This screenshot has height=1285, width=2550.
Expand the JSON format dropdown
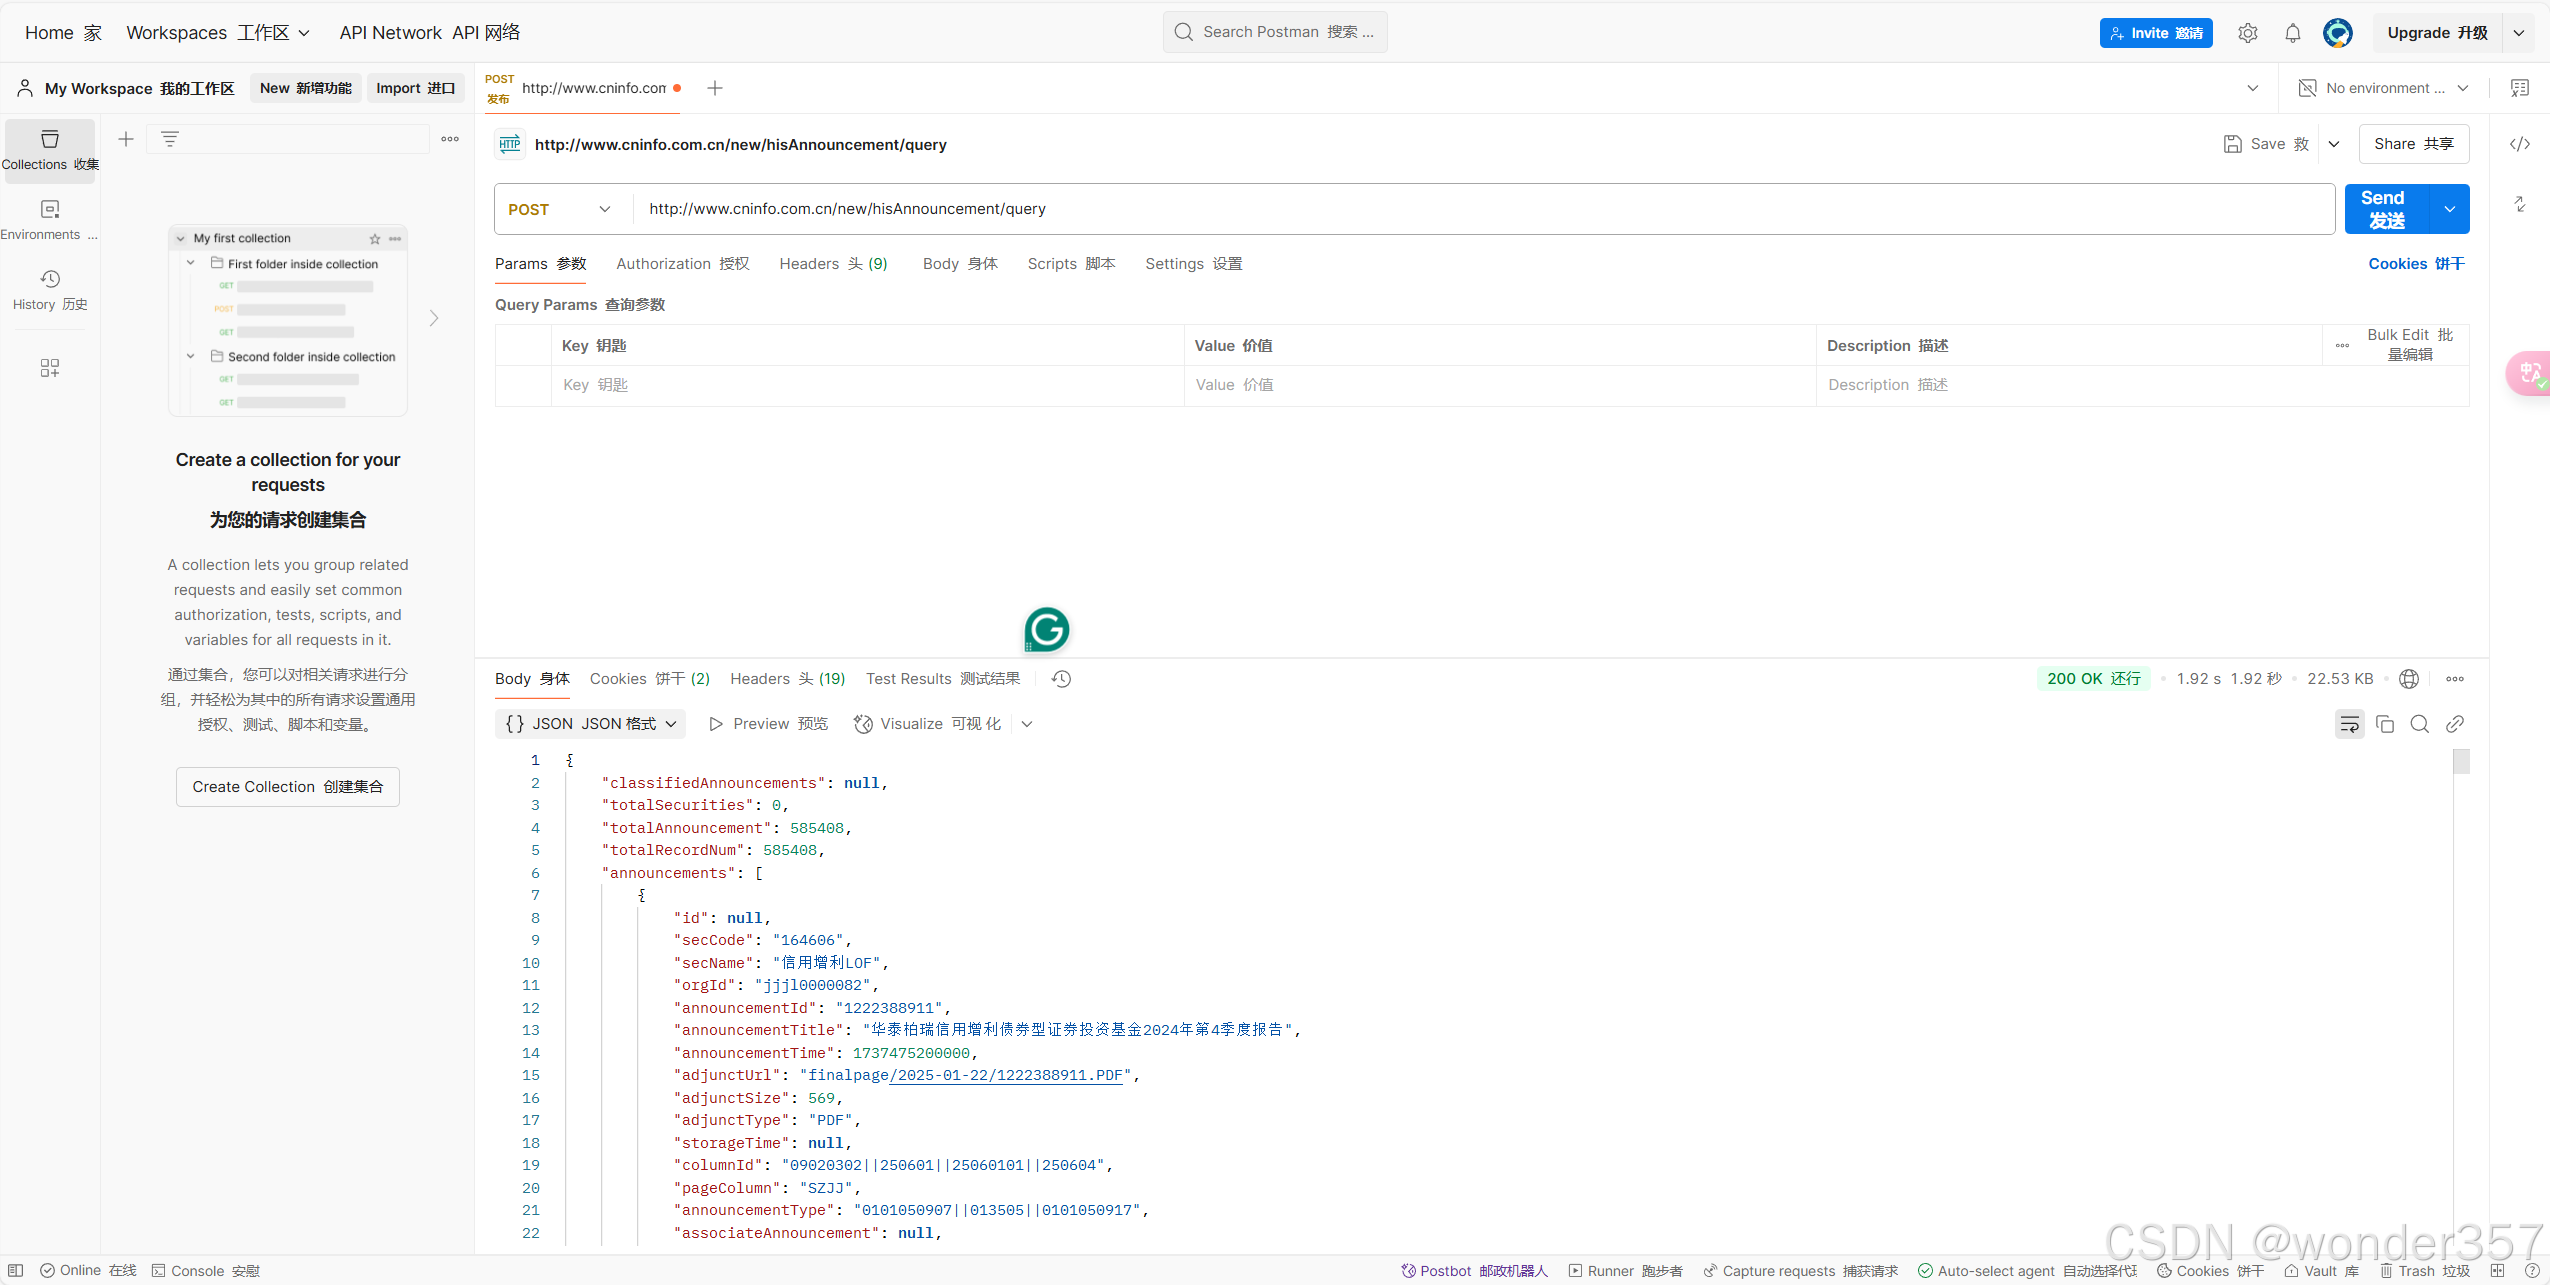coord(590,724)
